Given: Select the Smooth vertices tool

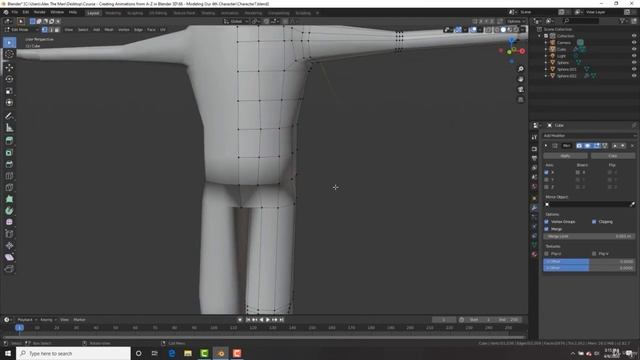Looking at the screenshot, I should [9, 222].
